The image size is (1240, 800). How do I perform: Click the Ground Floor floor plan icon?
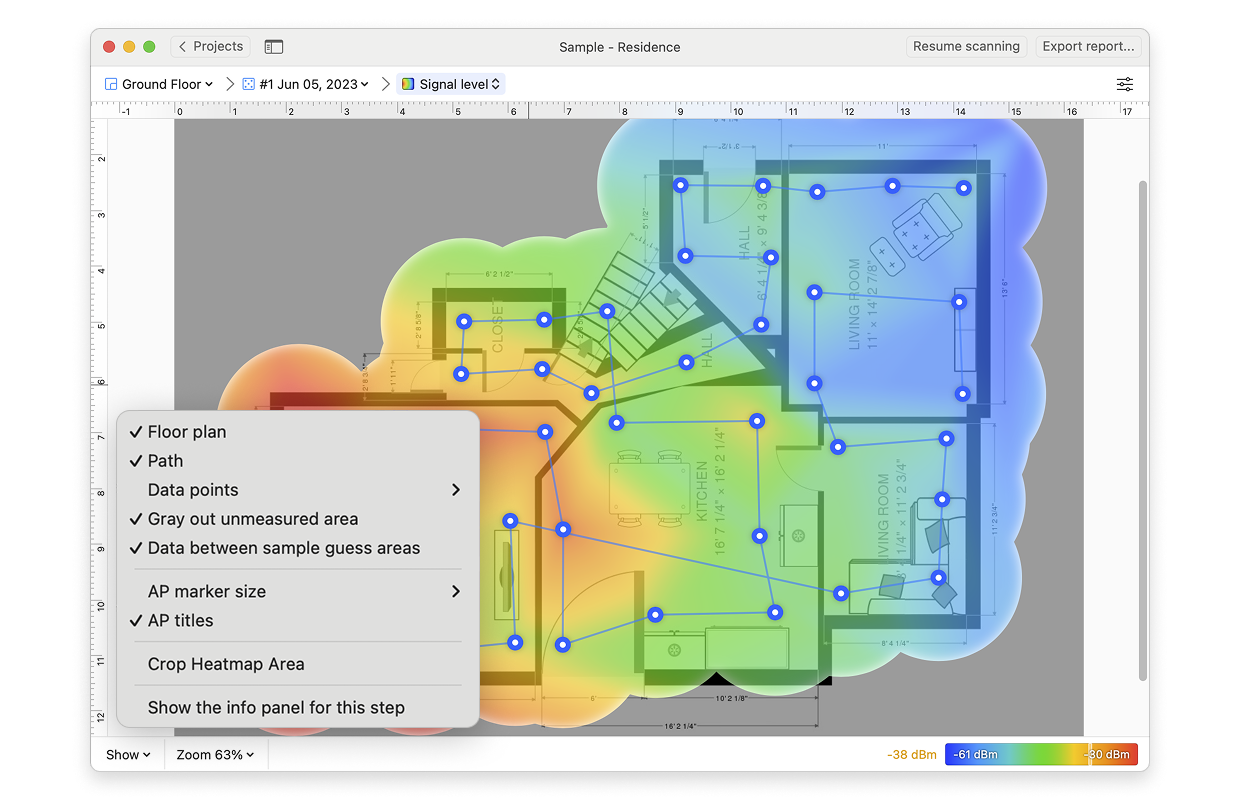point(111,85)
